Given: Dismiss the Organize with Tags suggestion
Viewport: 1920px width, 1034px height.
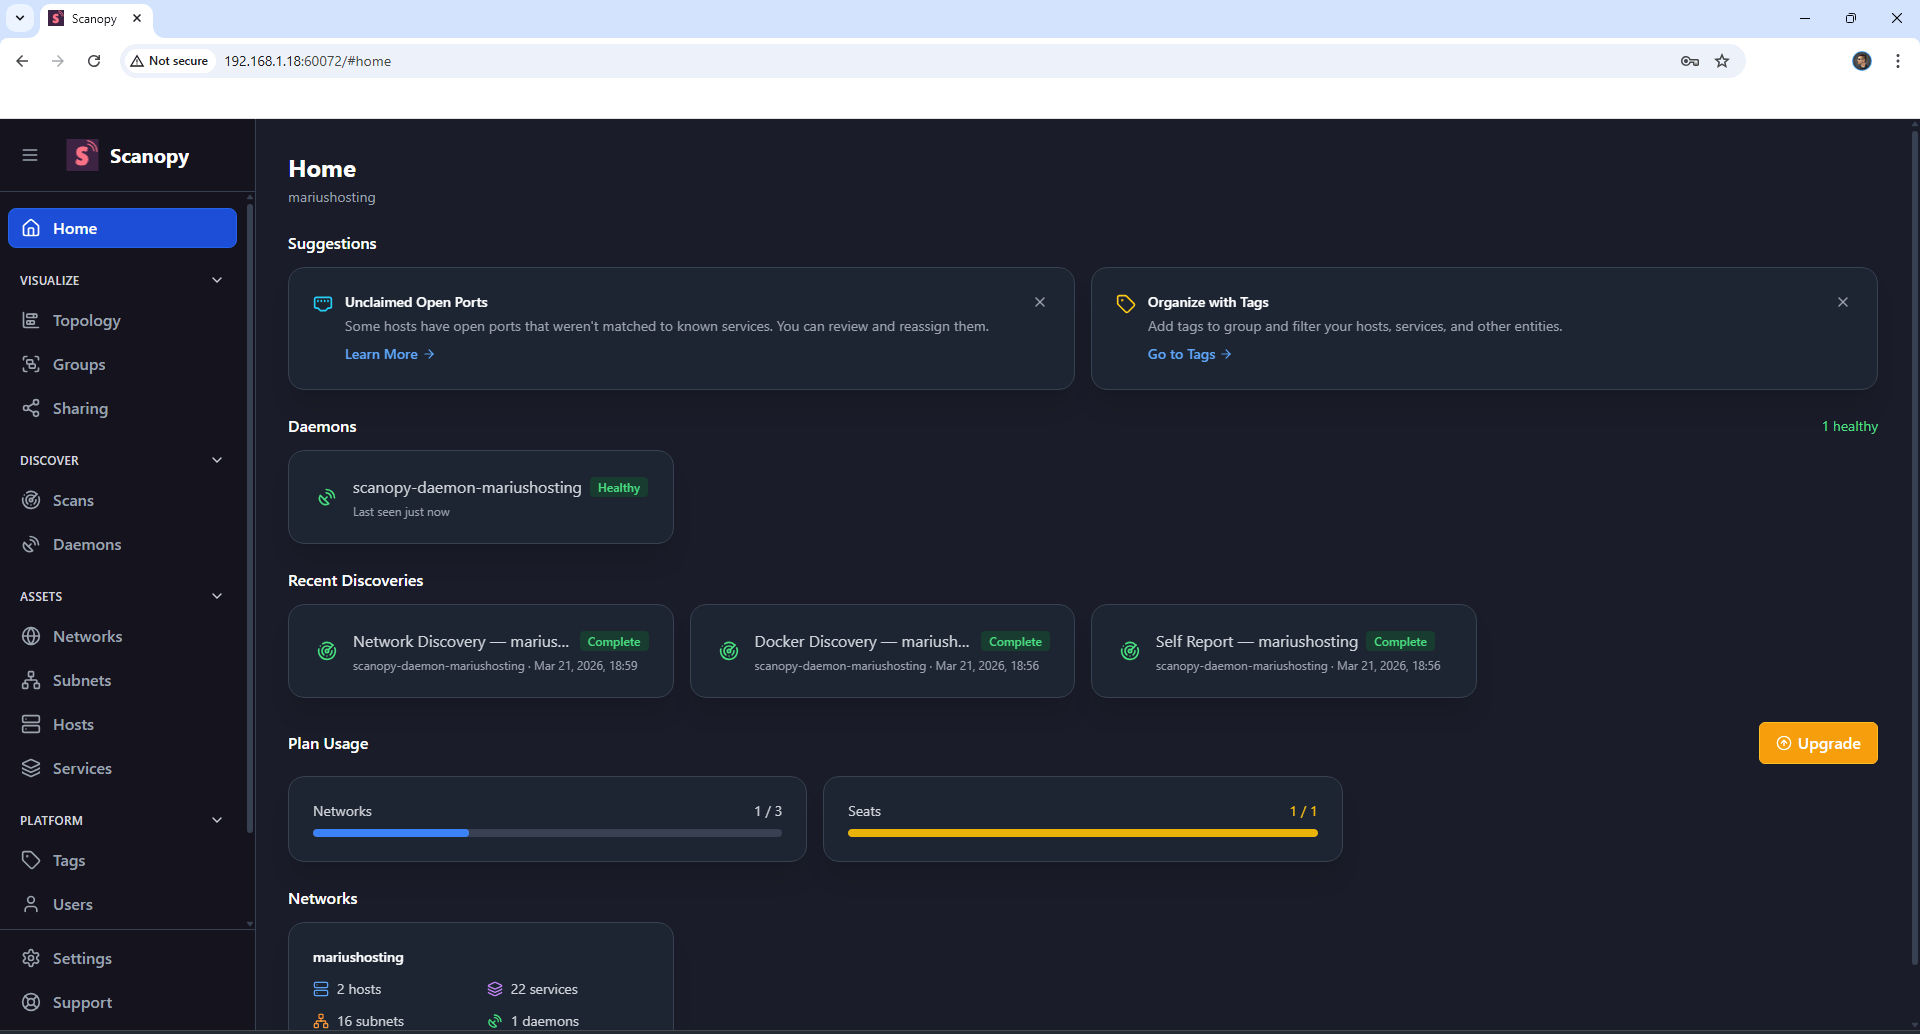Looking at the screenshot, I should 1843,301.
